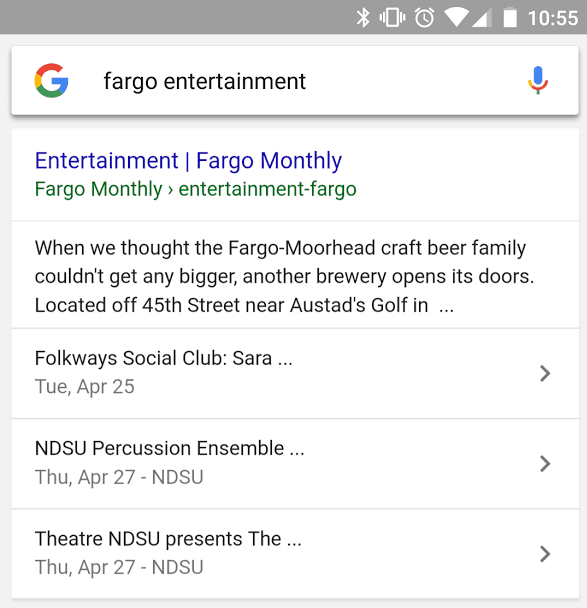Expand Folkways Social Club event chevron
This screenshot has width=587, height=608.
pos(545,373)
